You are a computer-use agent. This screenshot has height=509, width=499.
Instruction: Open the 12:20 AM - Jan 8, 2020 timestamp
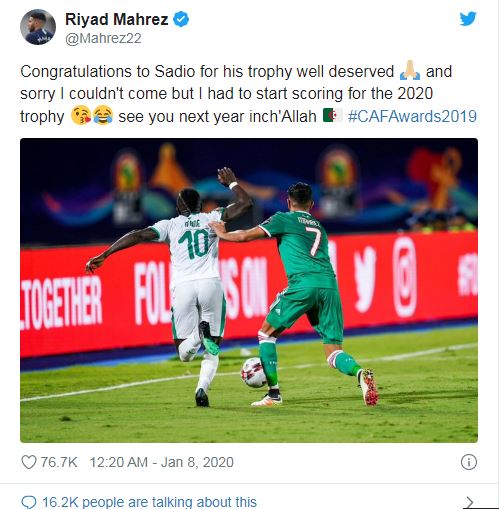(162, 462)
